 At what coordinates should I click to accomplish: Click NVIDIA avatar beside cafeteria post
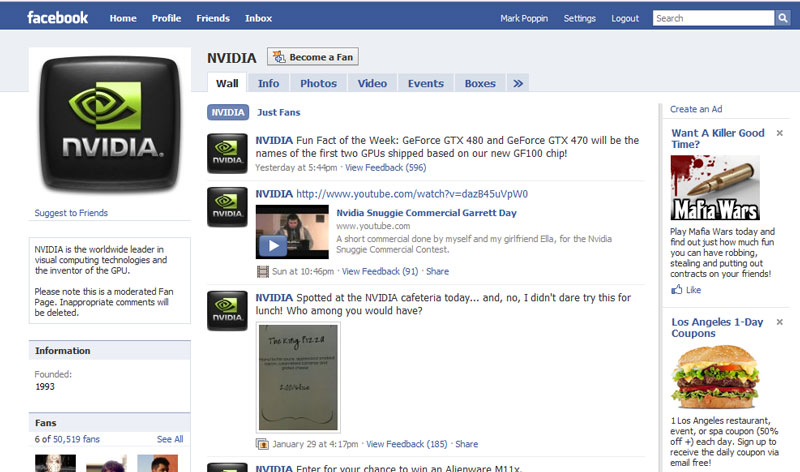coord(227,311)
